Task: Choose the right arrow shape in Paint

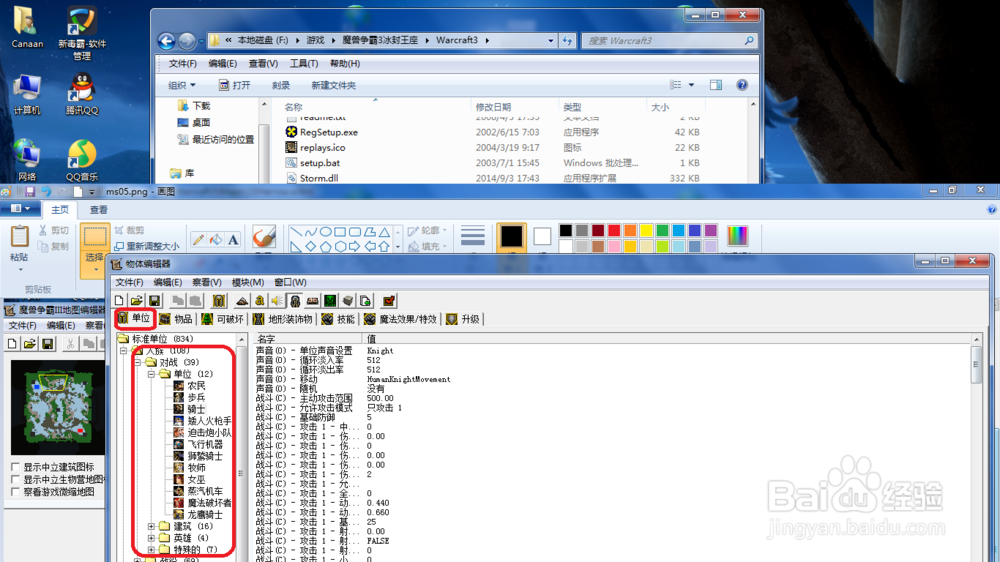Action: tap(355, 246)
